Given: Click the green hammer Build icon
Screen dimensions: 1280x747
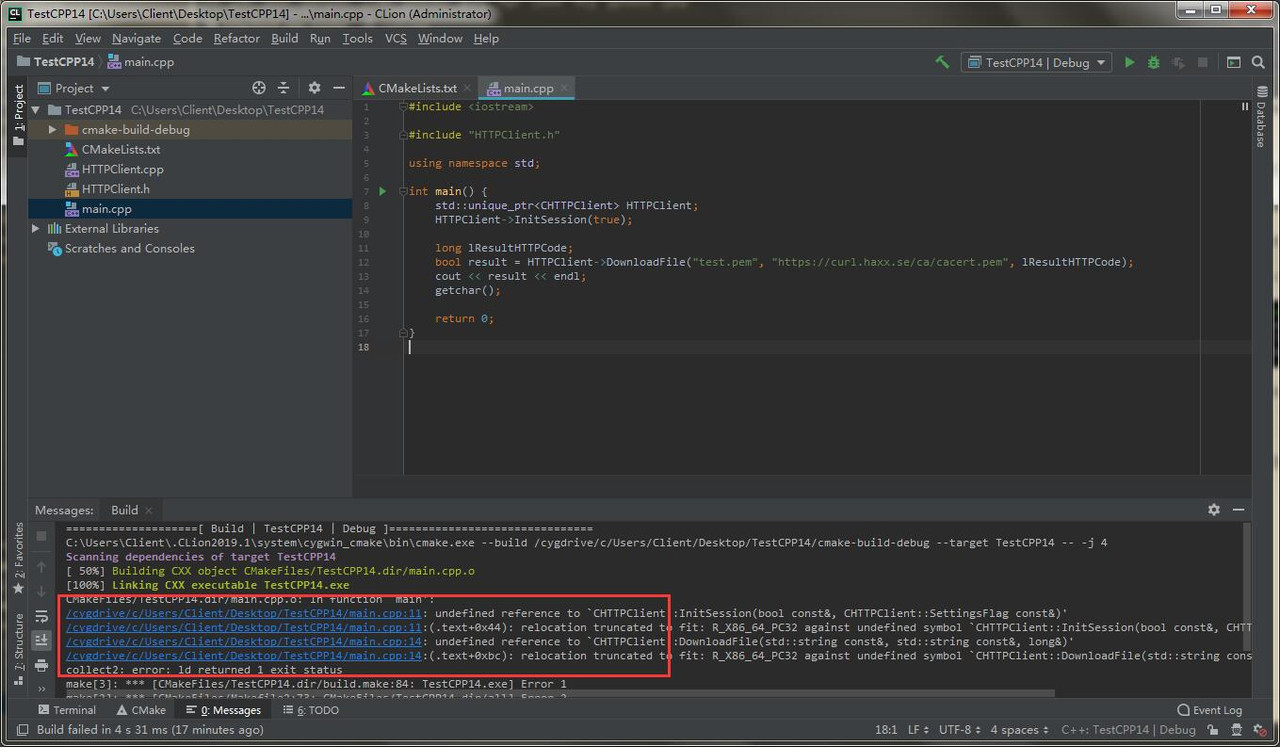Looking at the screenshot, I should (942, 62).
